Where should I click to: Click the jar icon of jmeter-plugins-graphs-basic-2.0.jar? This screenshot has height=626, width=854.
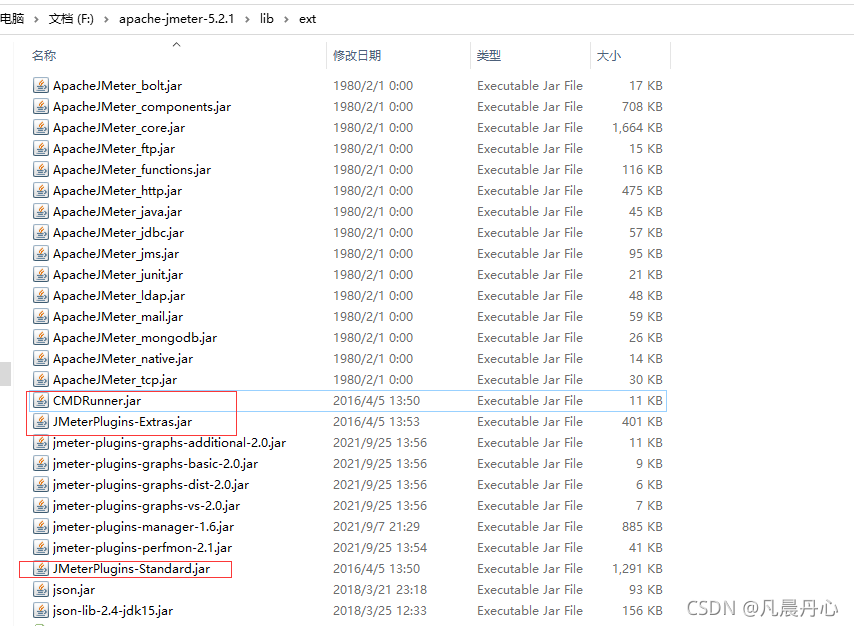41,463
